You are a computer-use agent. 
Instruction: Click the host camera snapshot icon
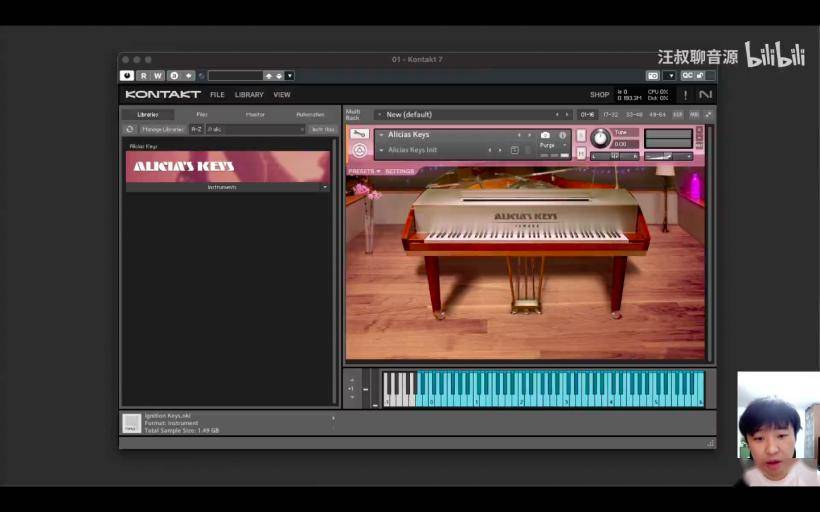(652, 76)
